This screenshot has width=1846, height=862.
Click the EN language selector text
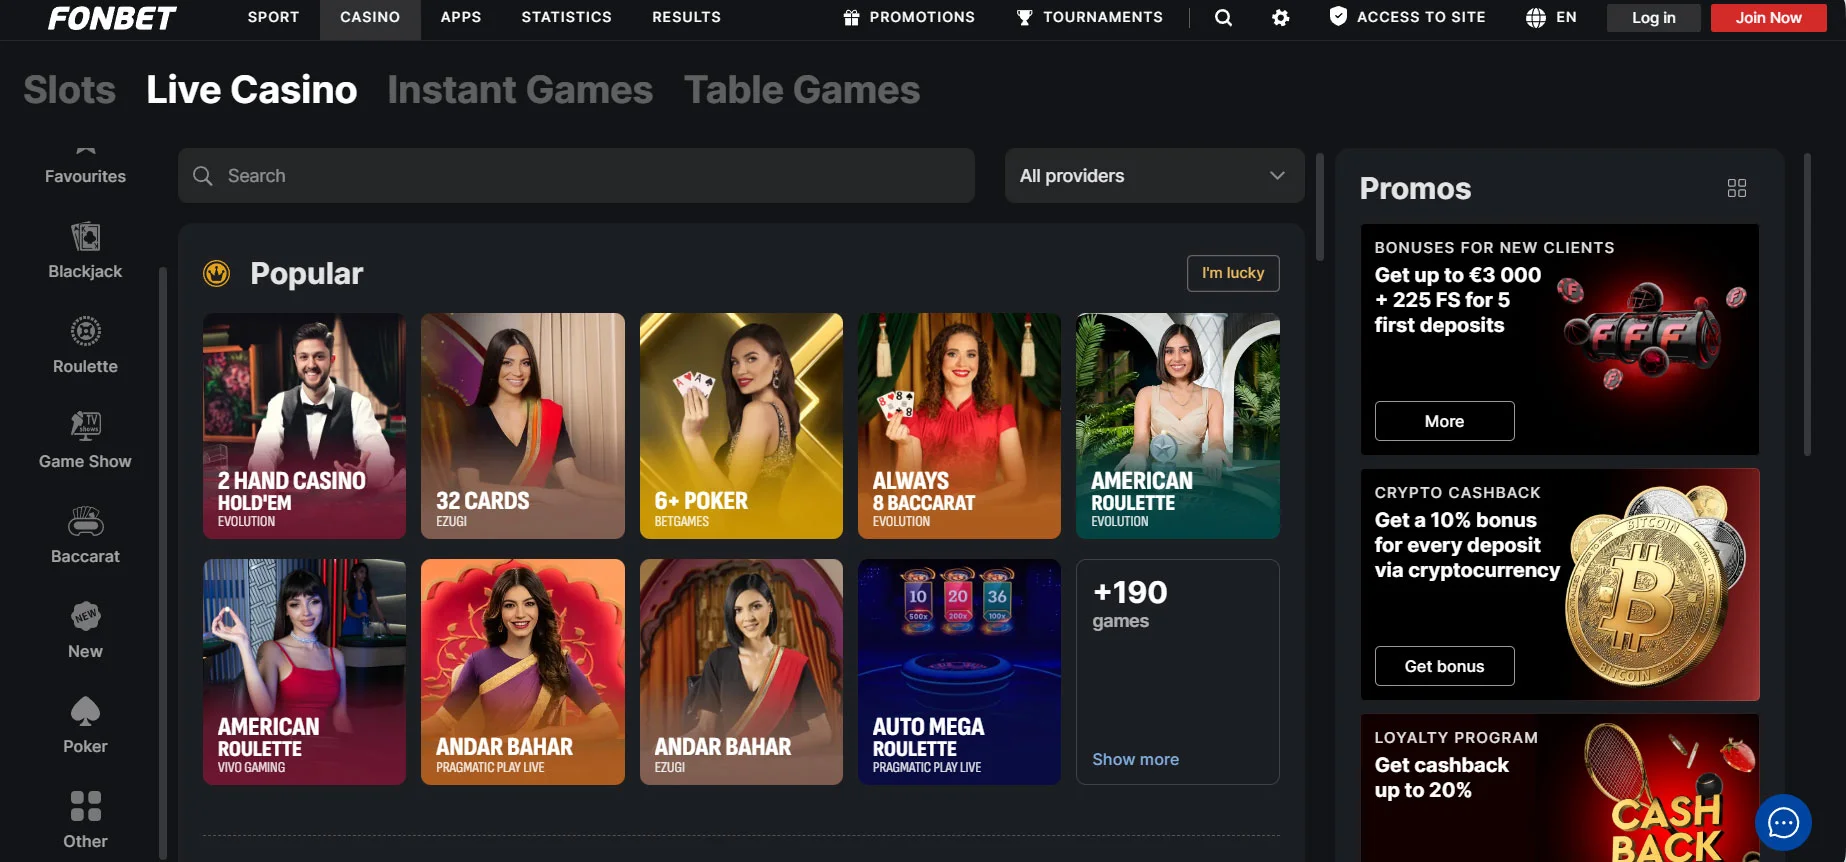point(1566,18)
